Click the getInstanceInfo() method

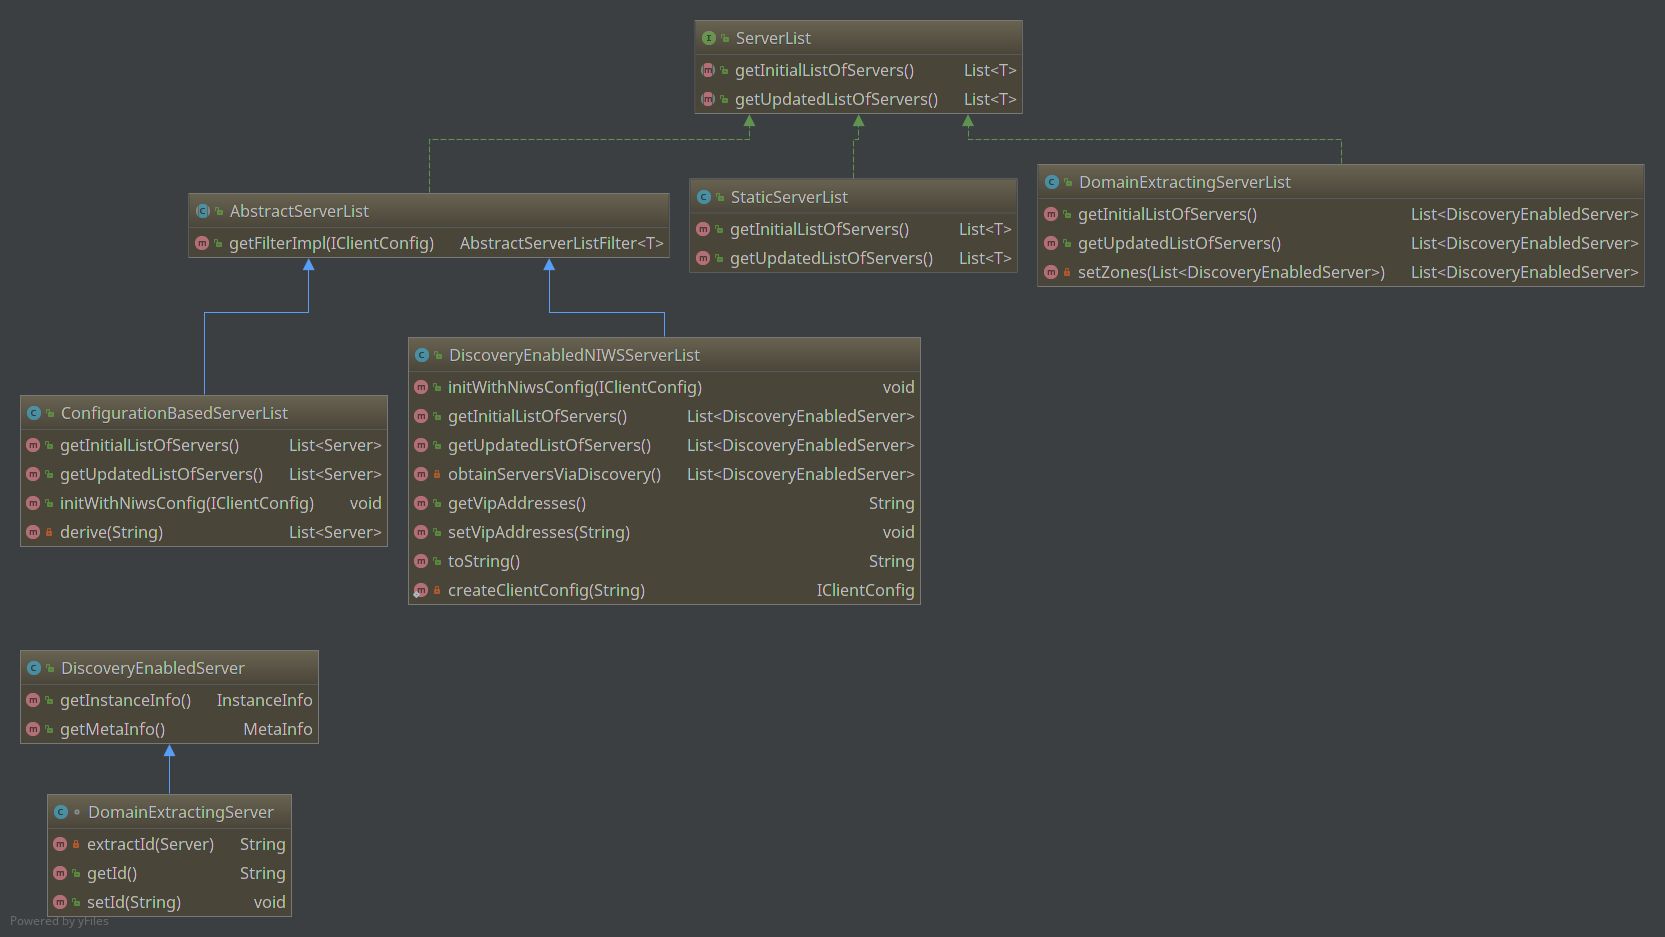[x=125, y=700]
